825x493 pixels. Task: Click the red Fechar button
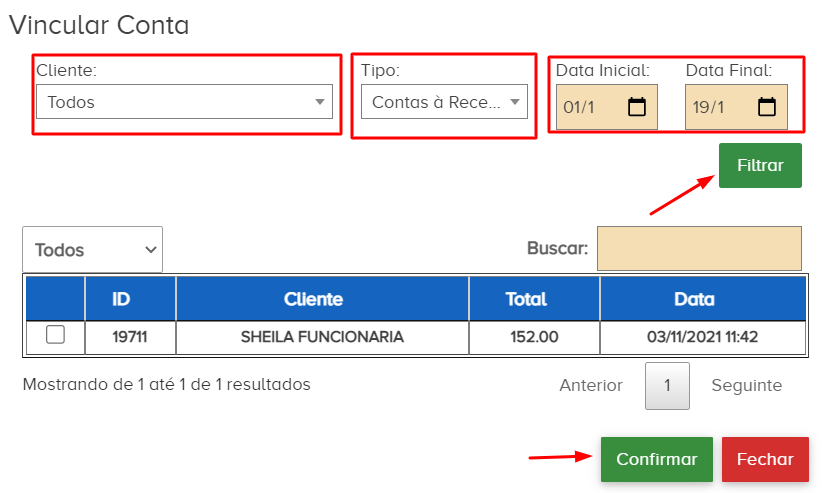coord(765,460)
